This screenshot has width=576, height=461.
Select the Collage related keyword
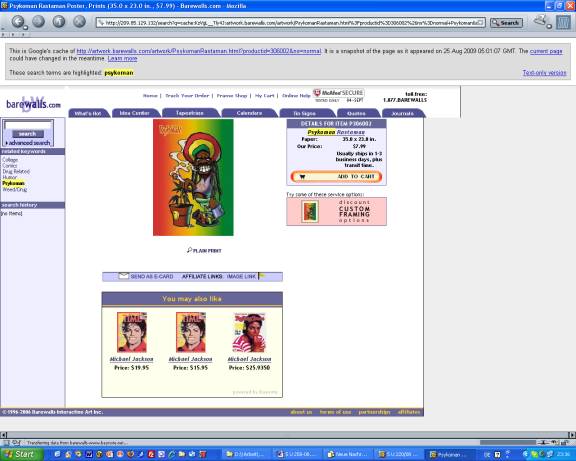coord(10,160)
